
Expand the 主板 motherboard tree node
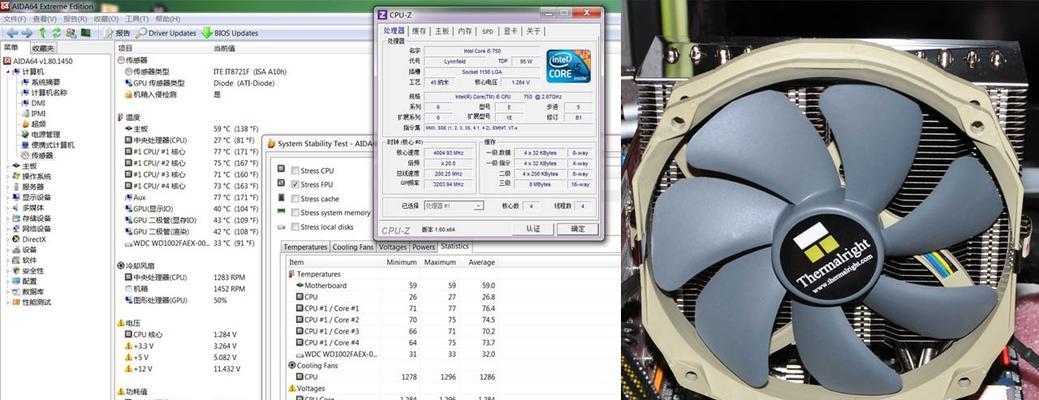click(x=7, y=166)
